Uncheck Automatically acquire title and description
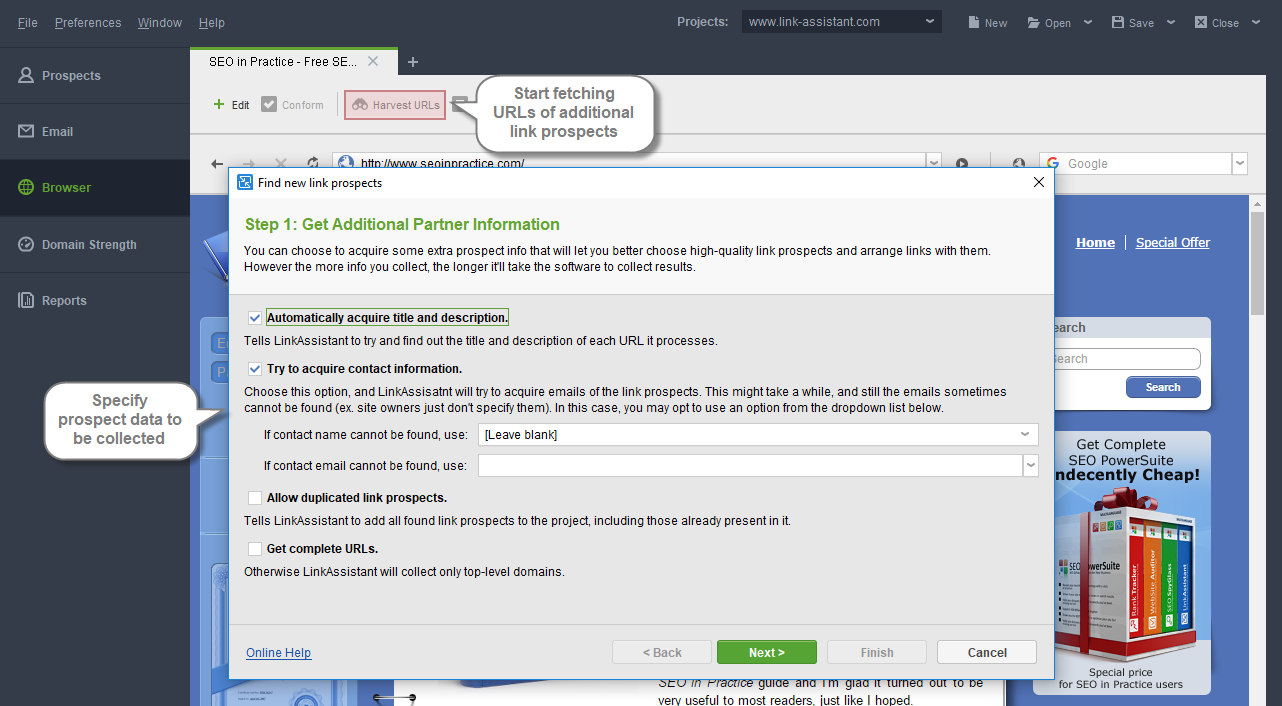1282x706 pixels. [255, 318]
